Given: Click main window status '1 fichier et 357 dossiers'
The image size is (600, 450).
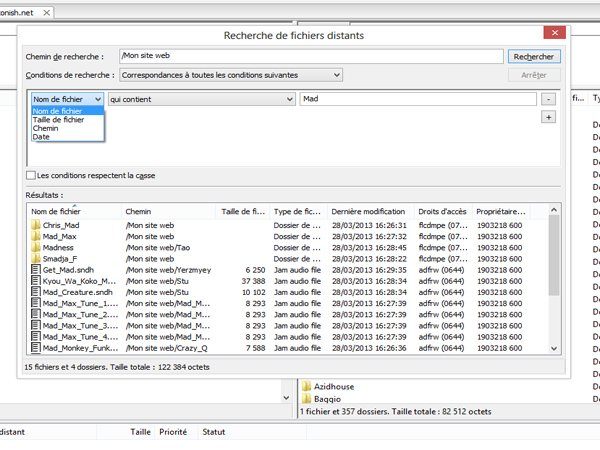Looking at the screenshot, I should pyautogui.click(x=344, y=412).
